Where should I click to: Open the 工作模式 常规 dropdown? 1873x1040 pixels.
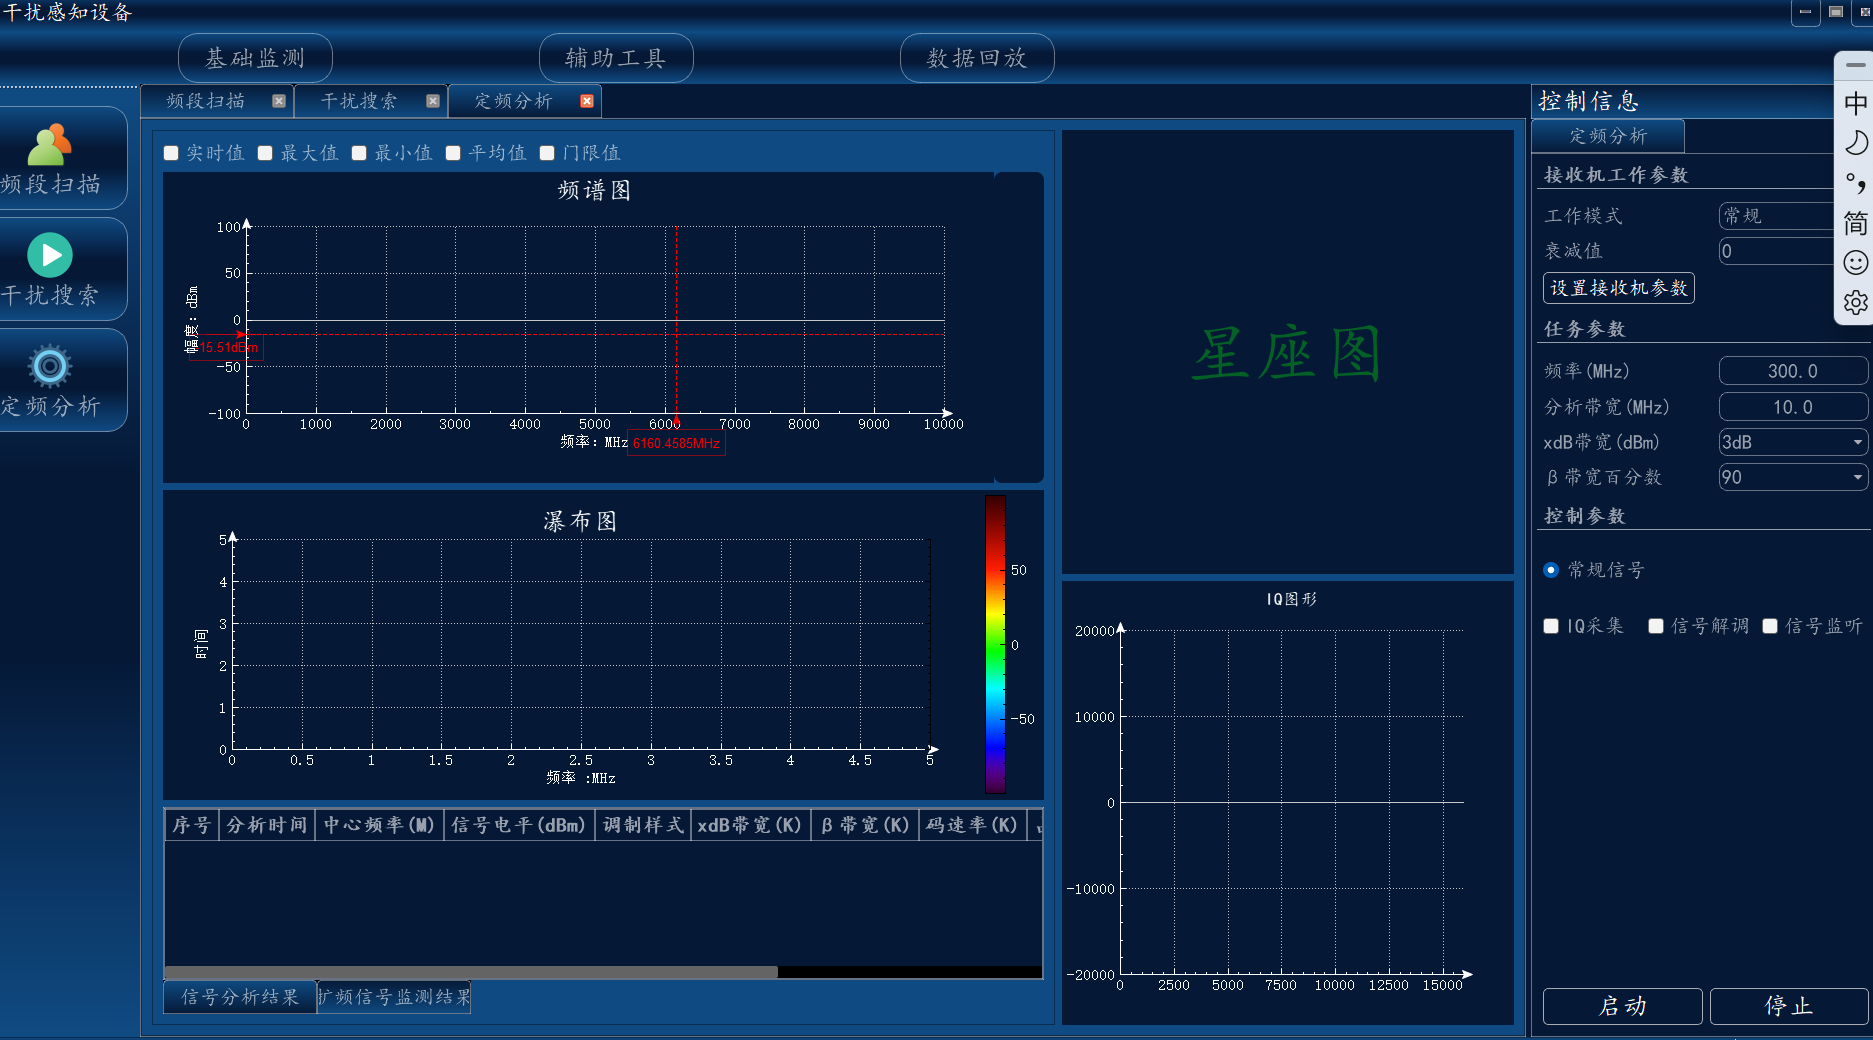pyautogui.click(x=1777, y=216)
